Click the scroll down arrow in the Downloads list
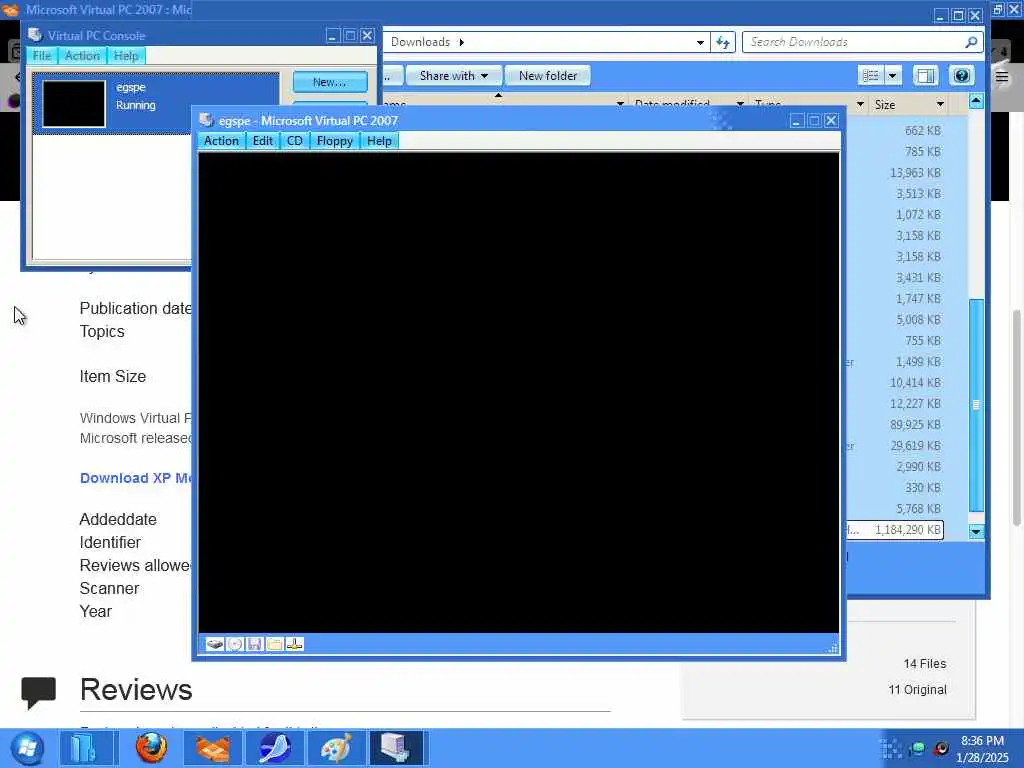The width and height of the screenshot is (1024, 768). [976, 532]
